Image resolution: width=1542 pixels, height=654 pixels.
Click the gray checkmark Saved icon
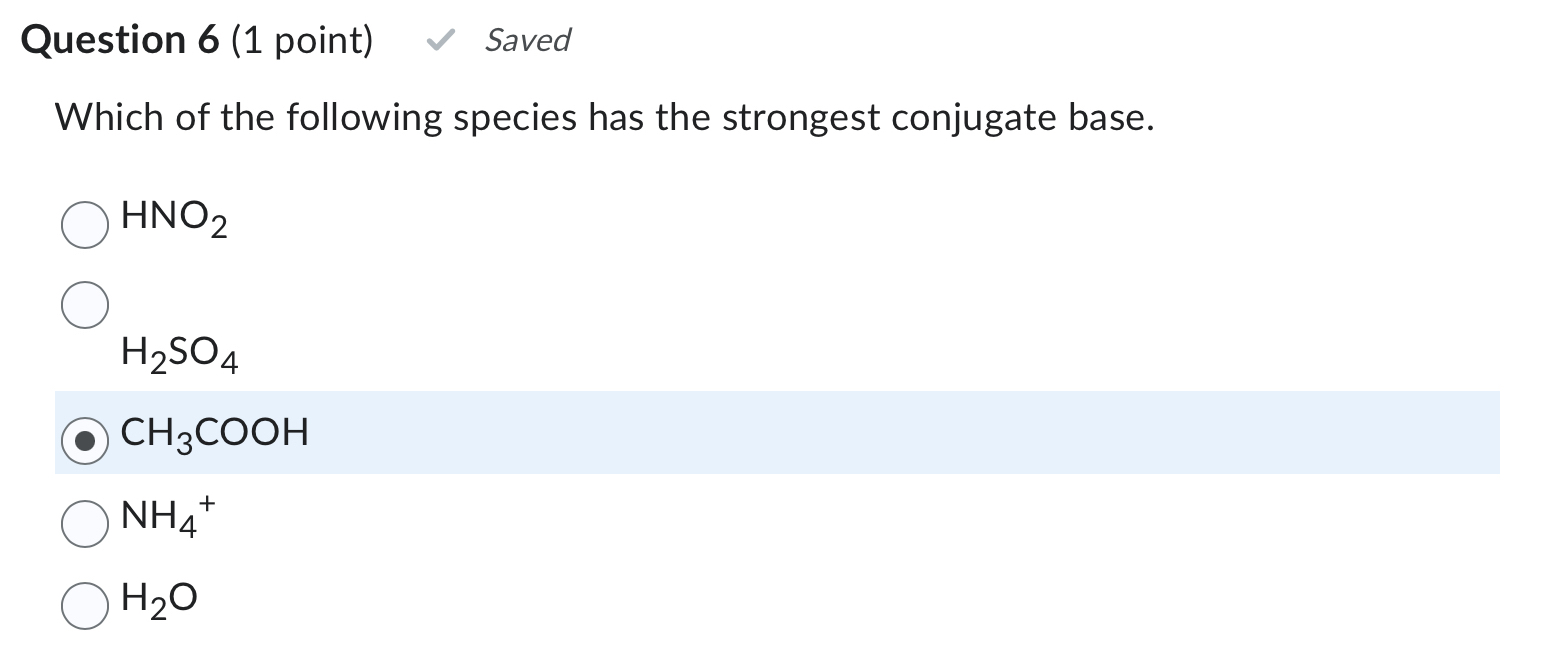pos(438,40)
